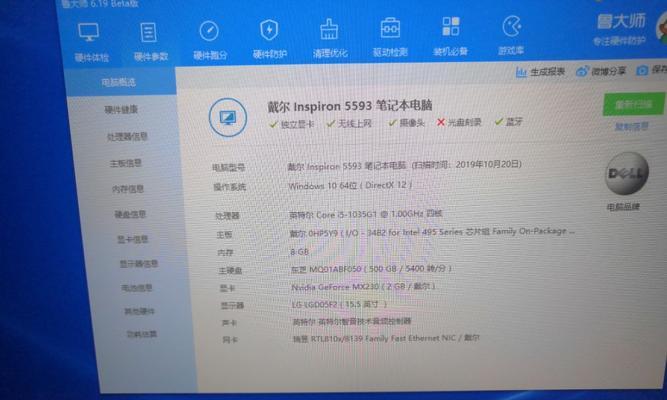Click the 电脑品牌 label under Dell logo

coord(623,207)
